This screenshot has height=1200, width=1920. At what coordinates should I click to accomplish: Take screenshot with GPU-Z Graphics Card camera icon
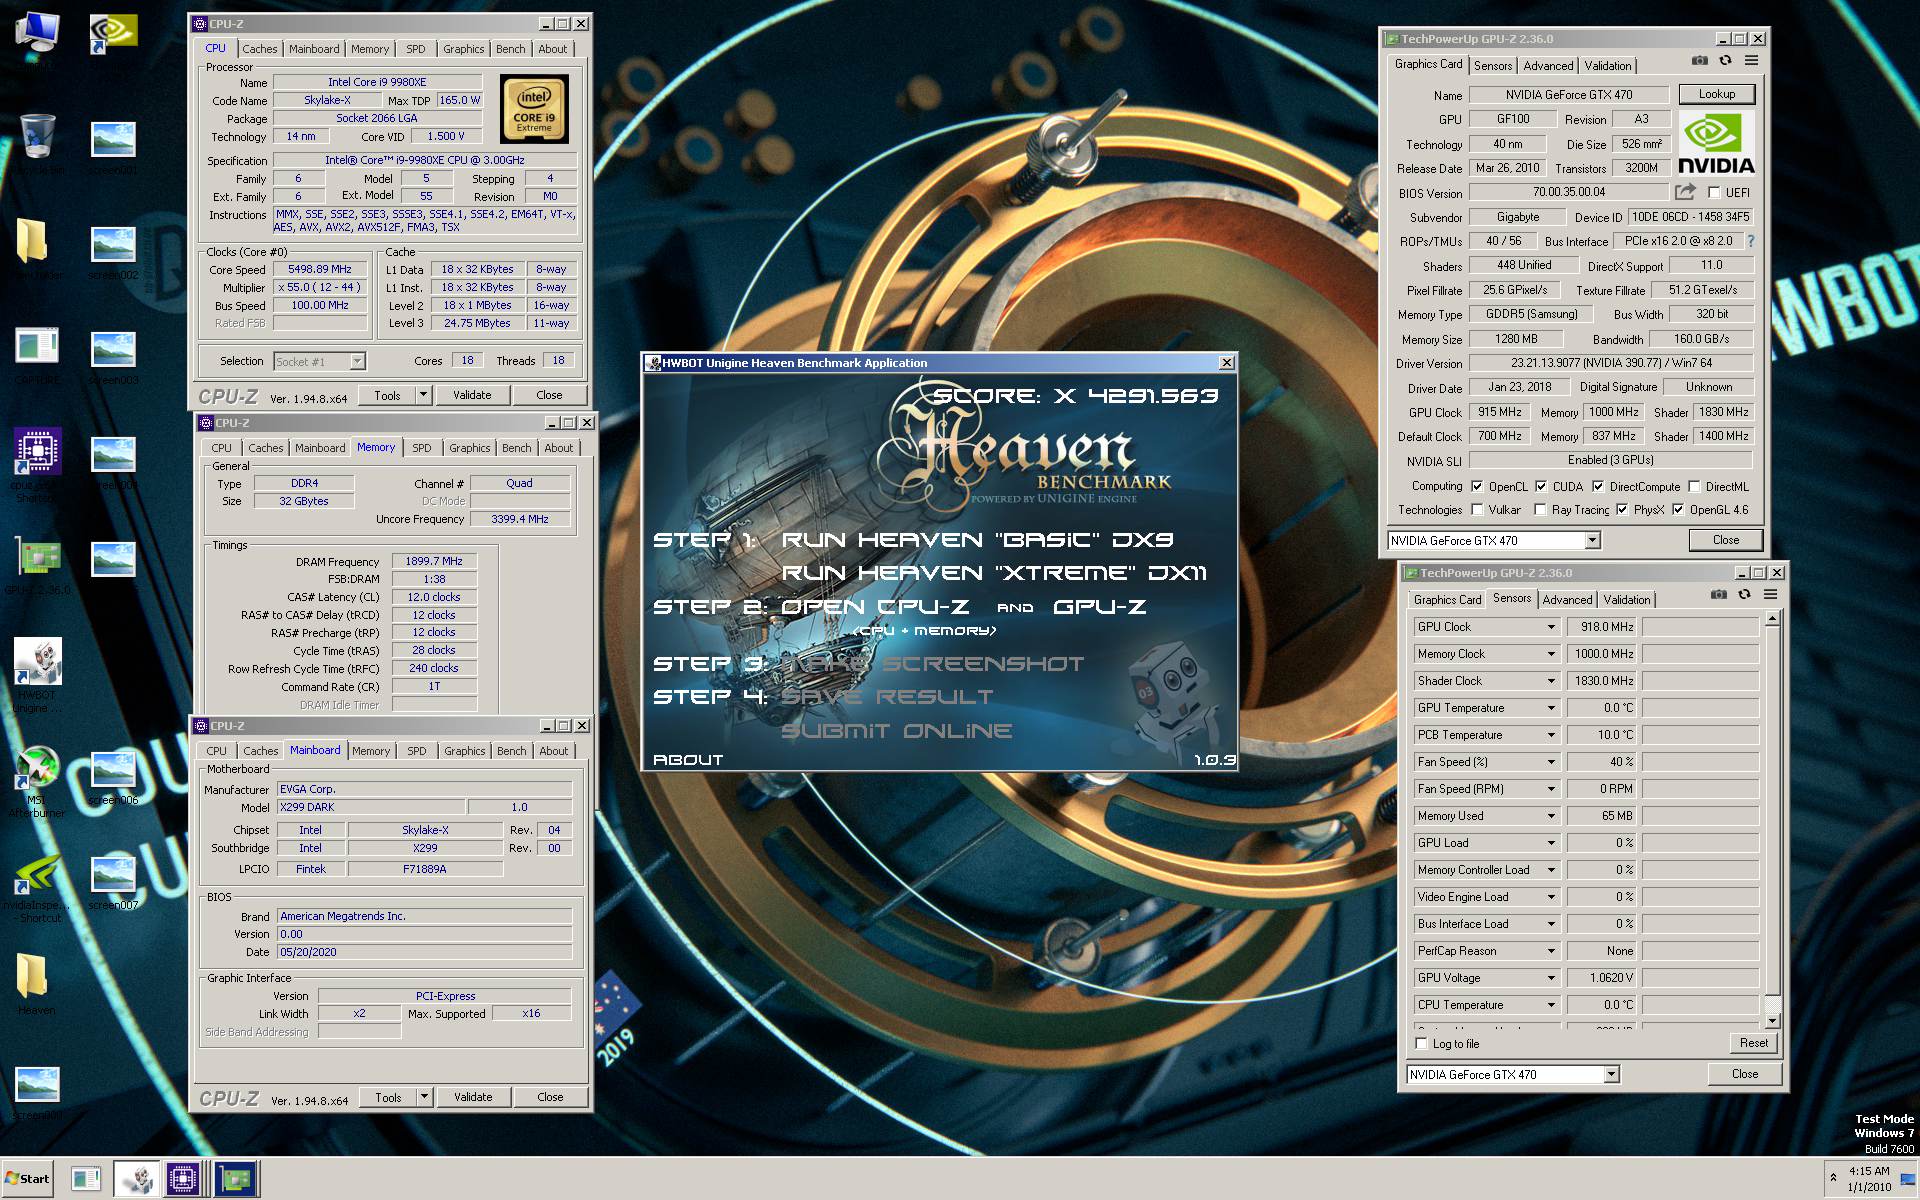1699,61
